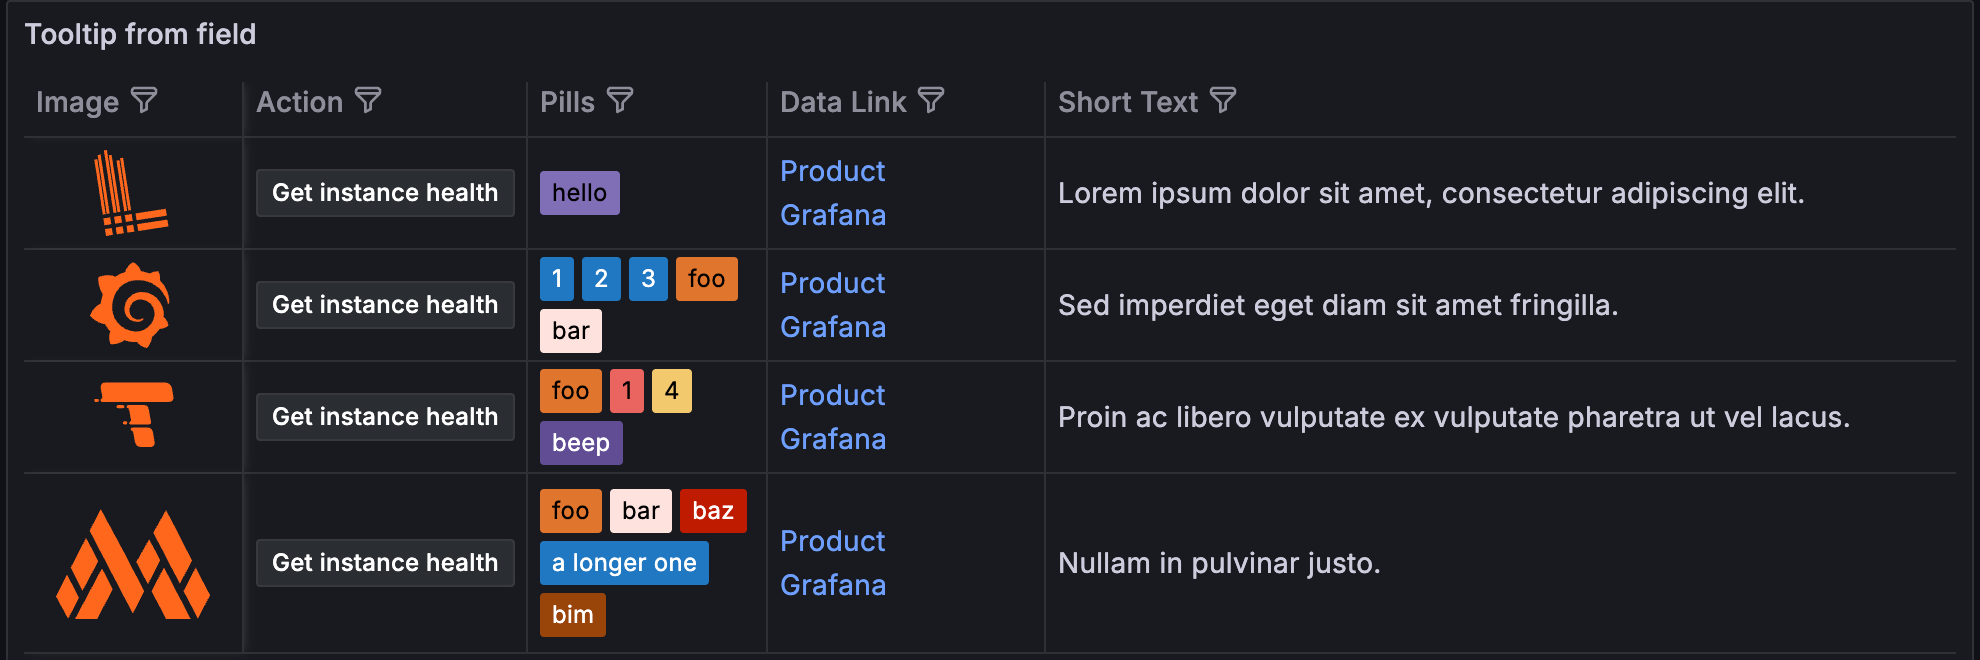Open the Data Link column filter

coord(931,100)
